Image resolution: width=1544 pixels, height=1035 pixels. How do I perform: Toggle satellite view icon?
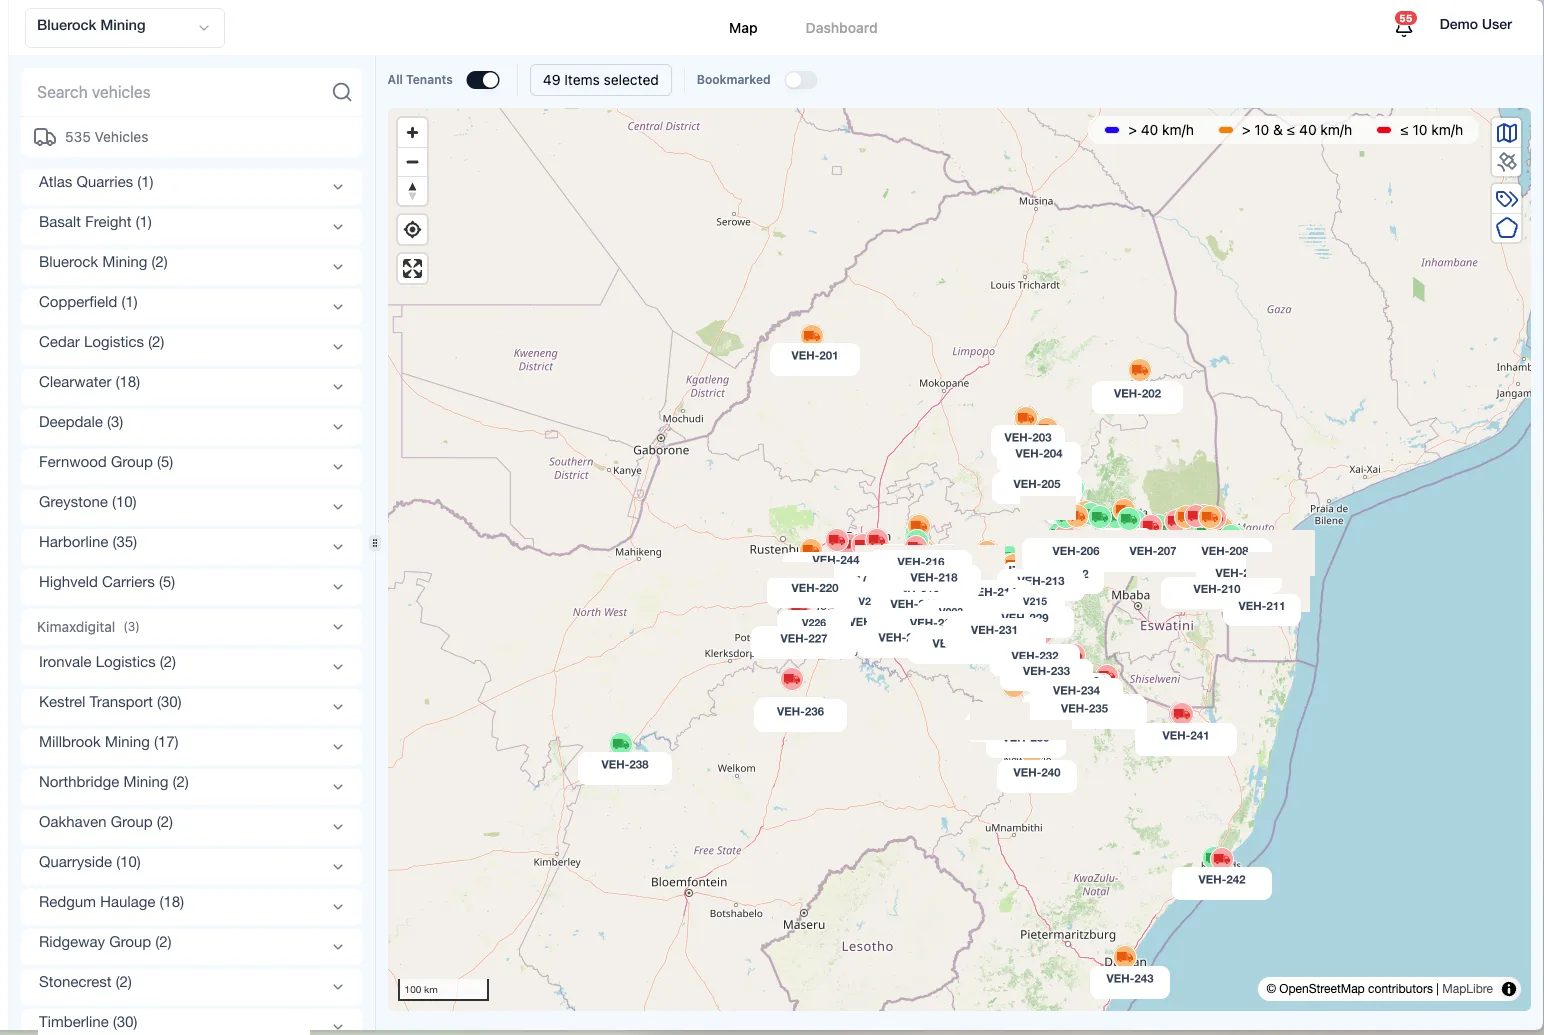1507,161
